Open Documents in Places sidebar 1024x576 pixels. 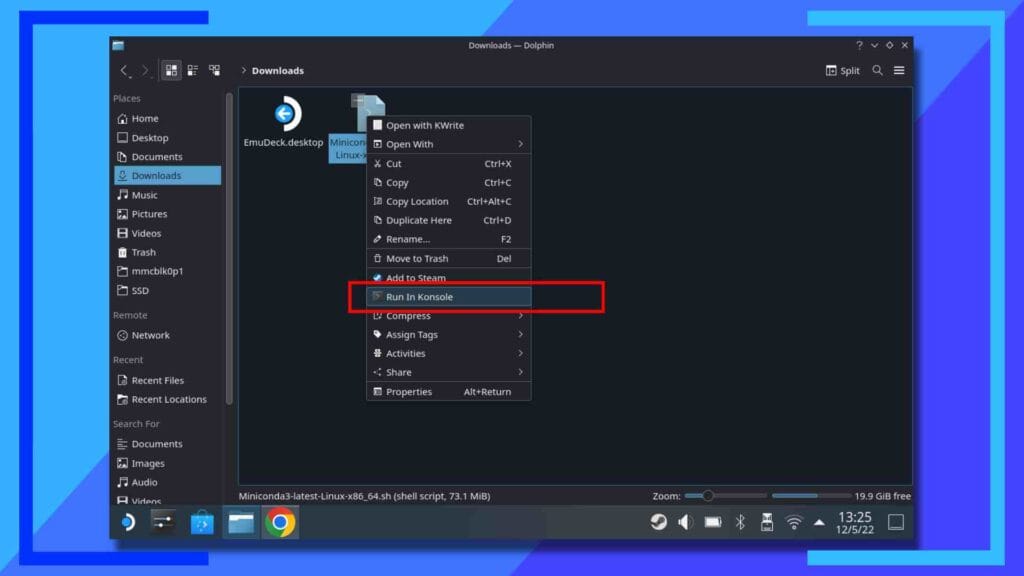(x=168, y=157)
